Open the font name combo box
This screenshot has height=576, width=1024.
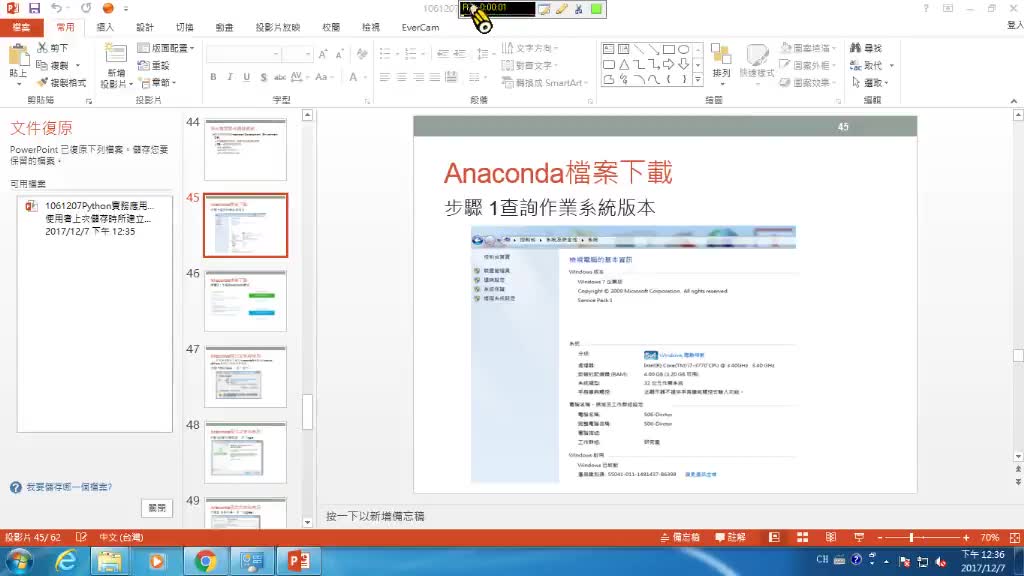click(x=244, y=54)
